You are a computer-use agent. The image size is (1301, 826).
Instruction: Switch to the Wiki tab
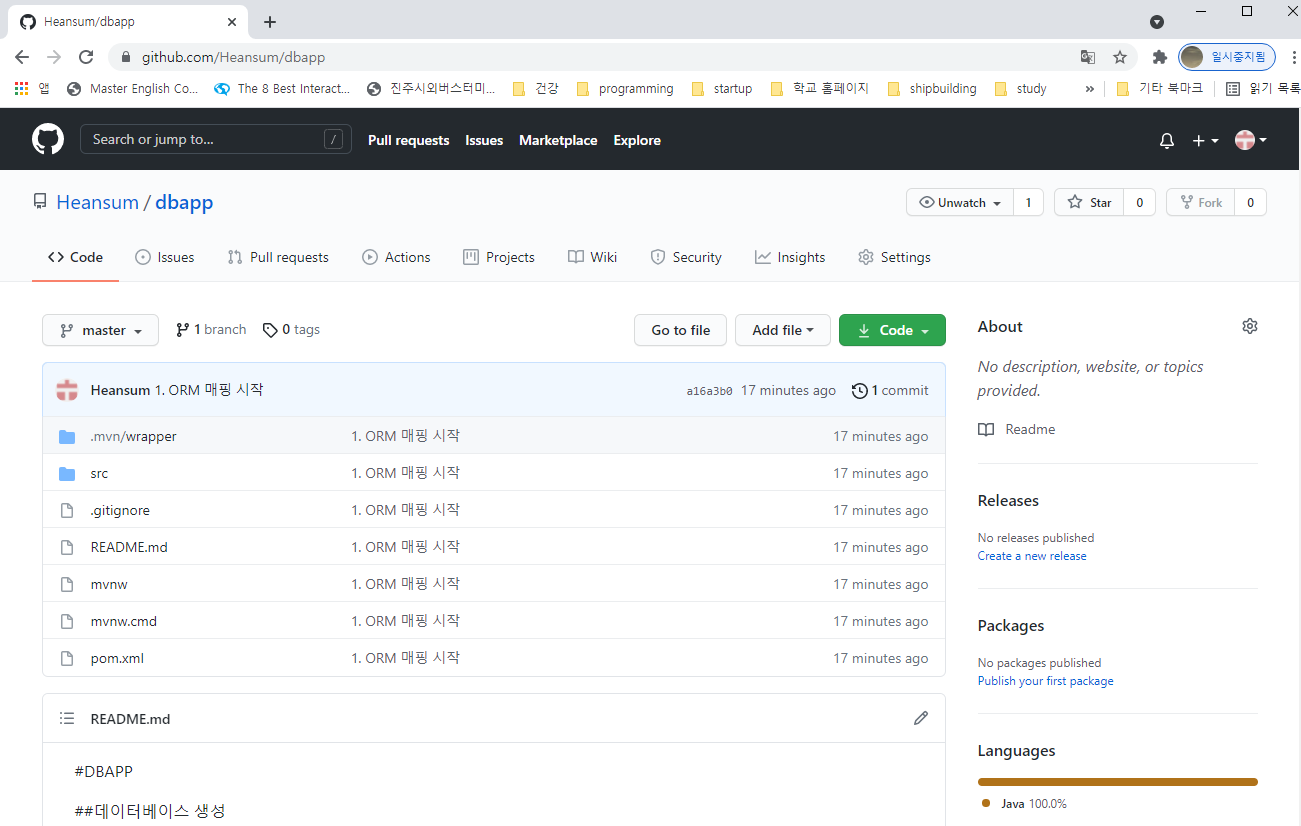[x=592, y=257]
